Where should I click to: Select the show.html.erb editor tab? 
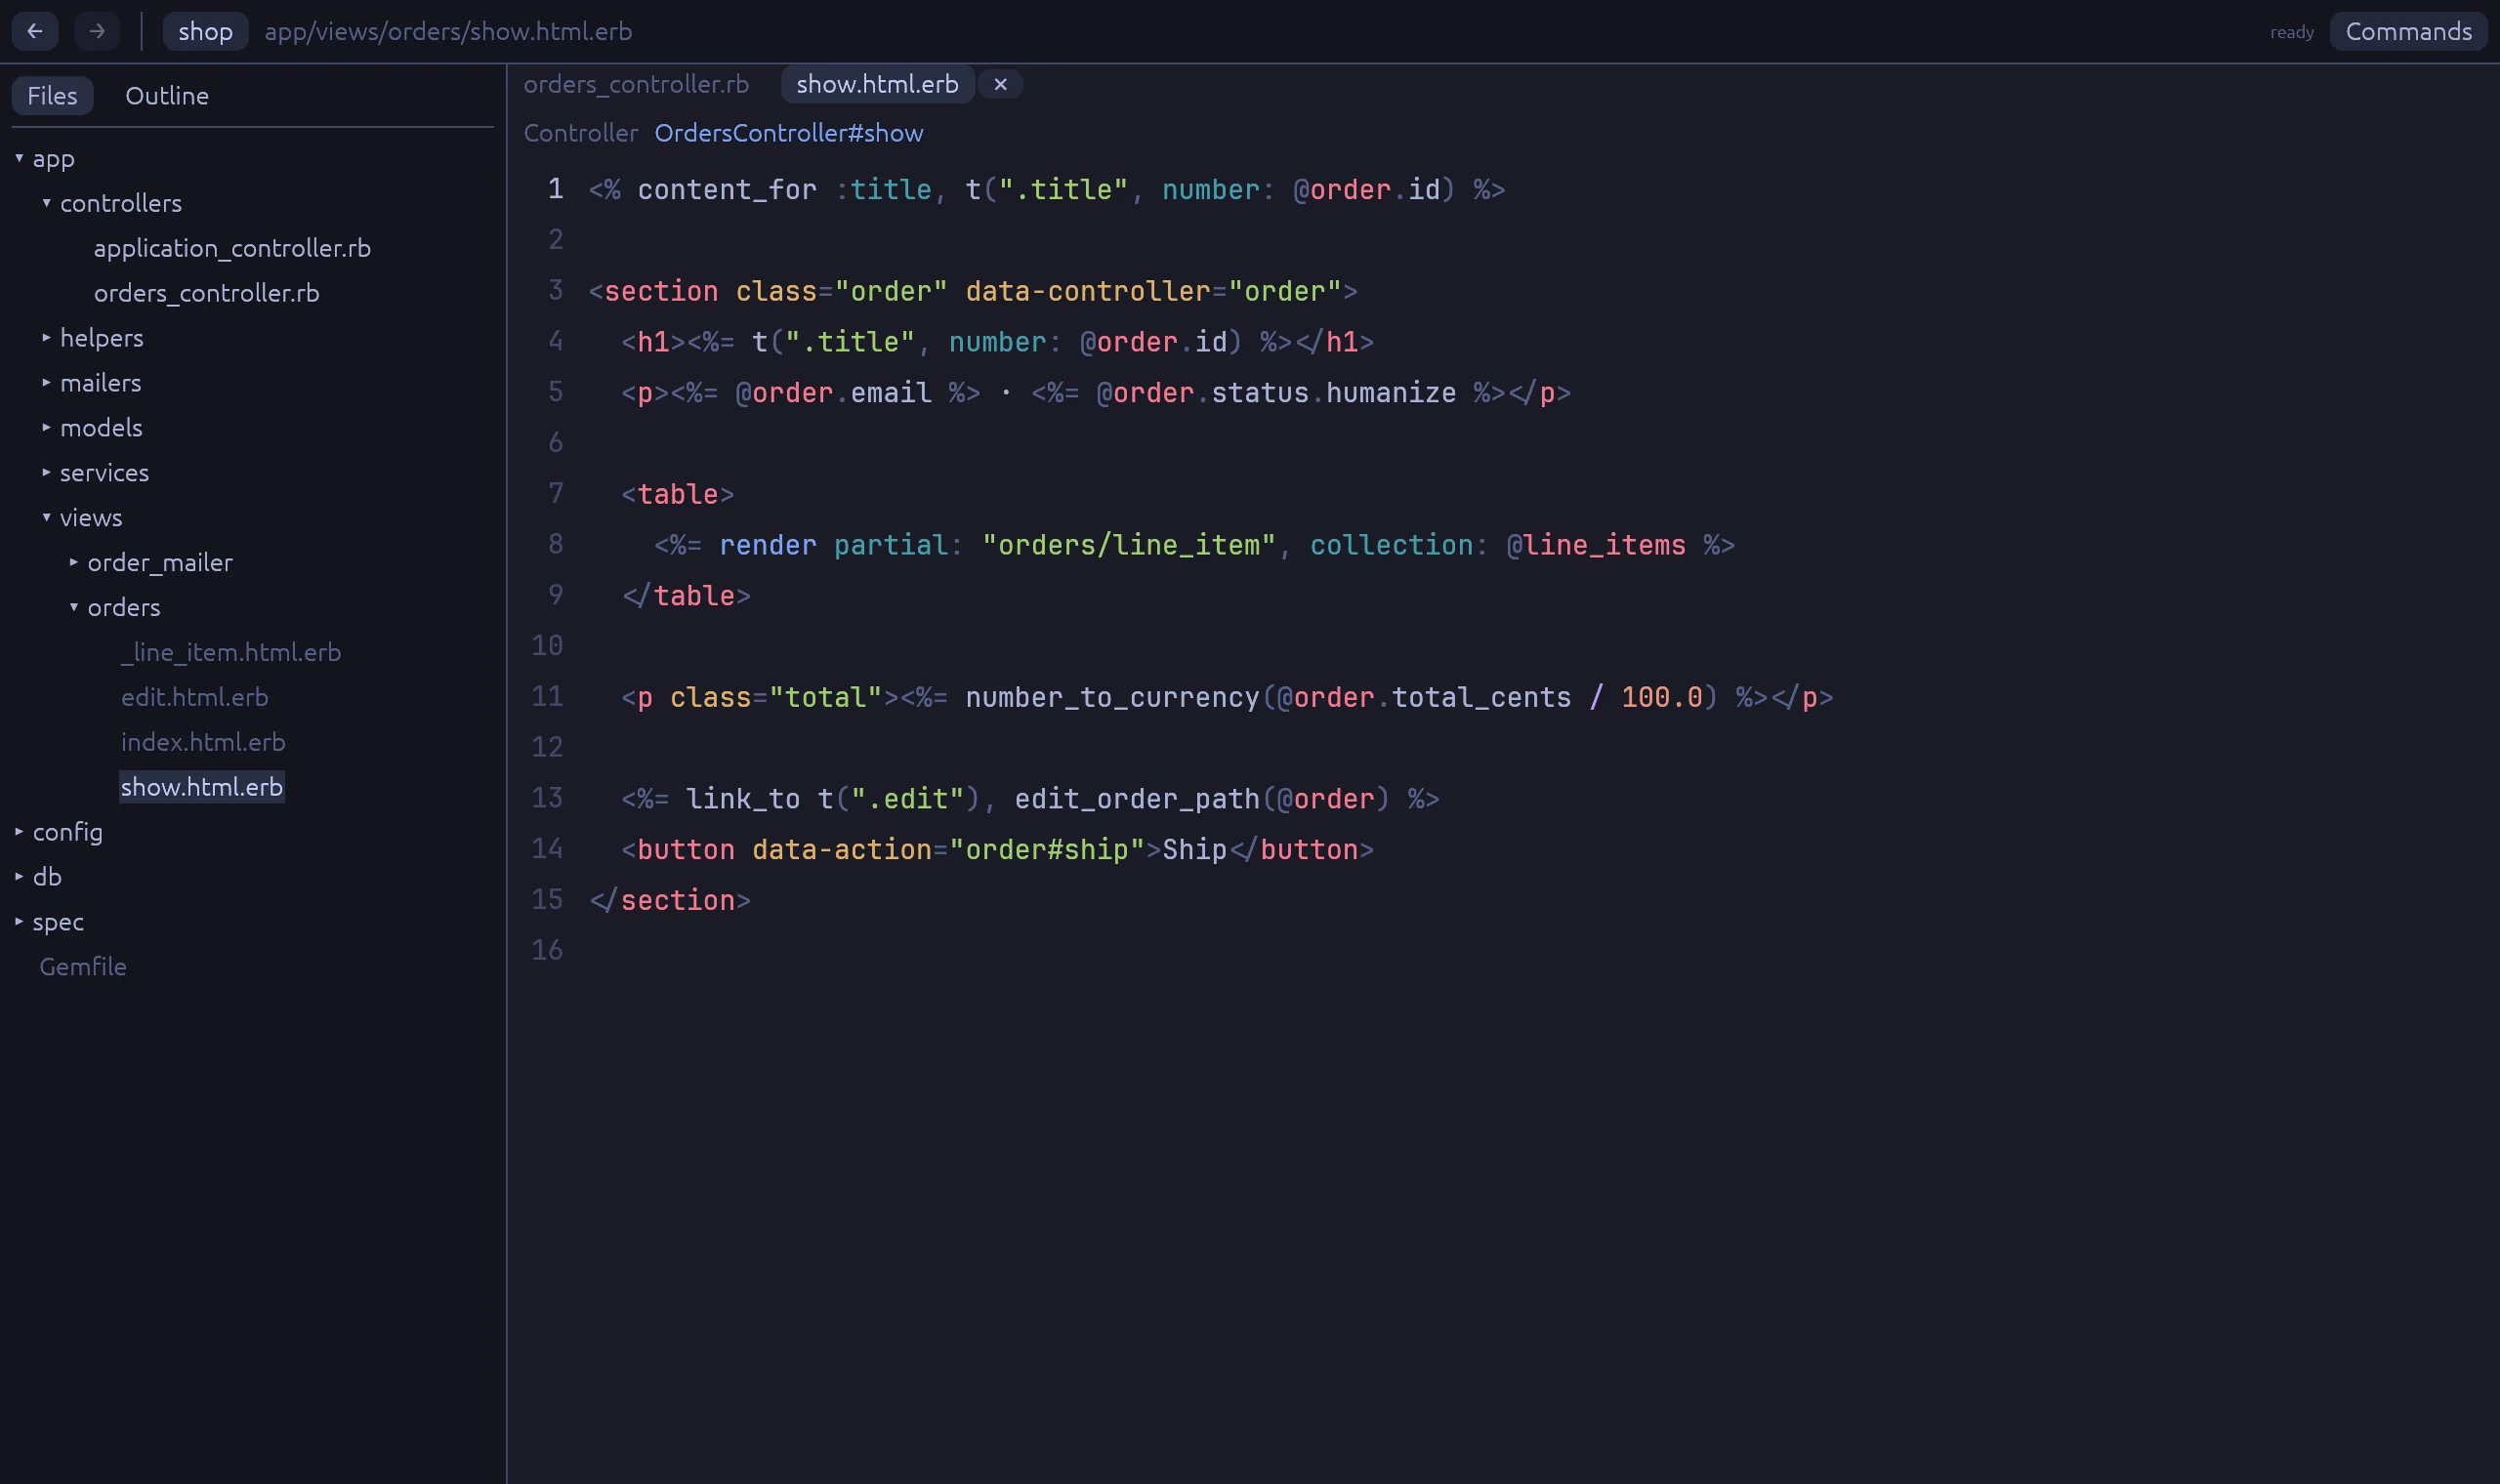click(x=877, y=84)
